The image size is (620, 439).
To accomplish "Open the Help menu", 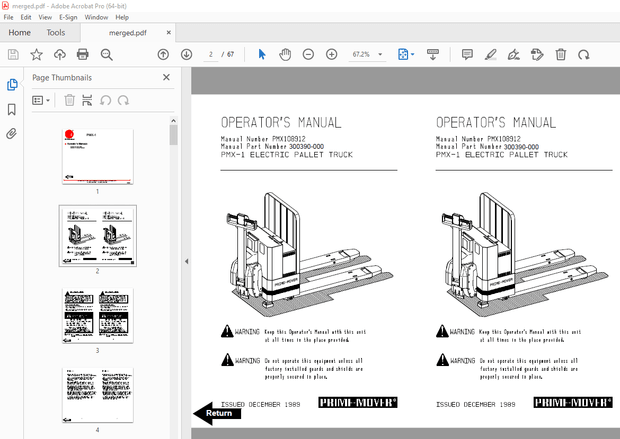I will (x=122, y=17).
